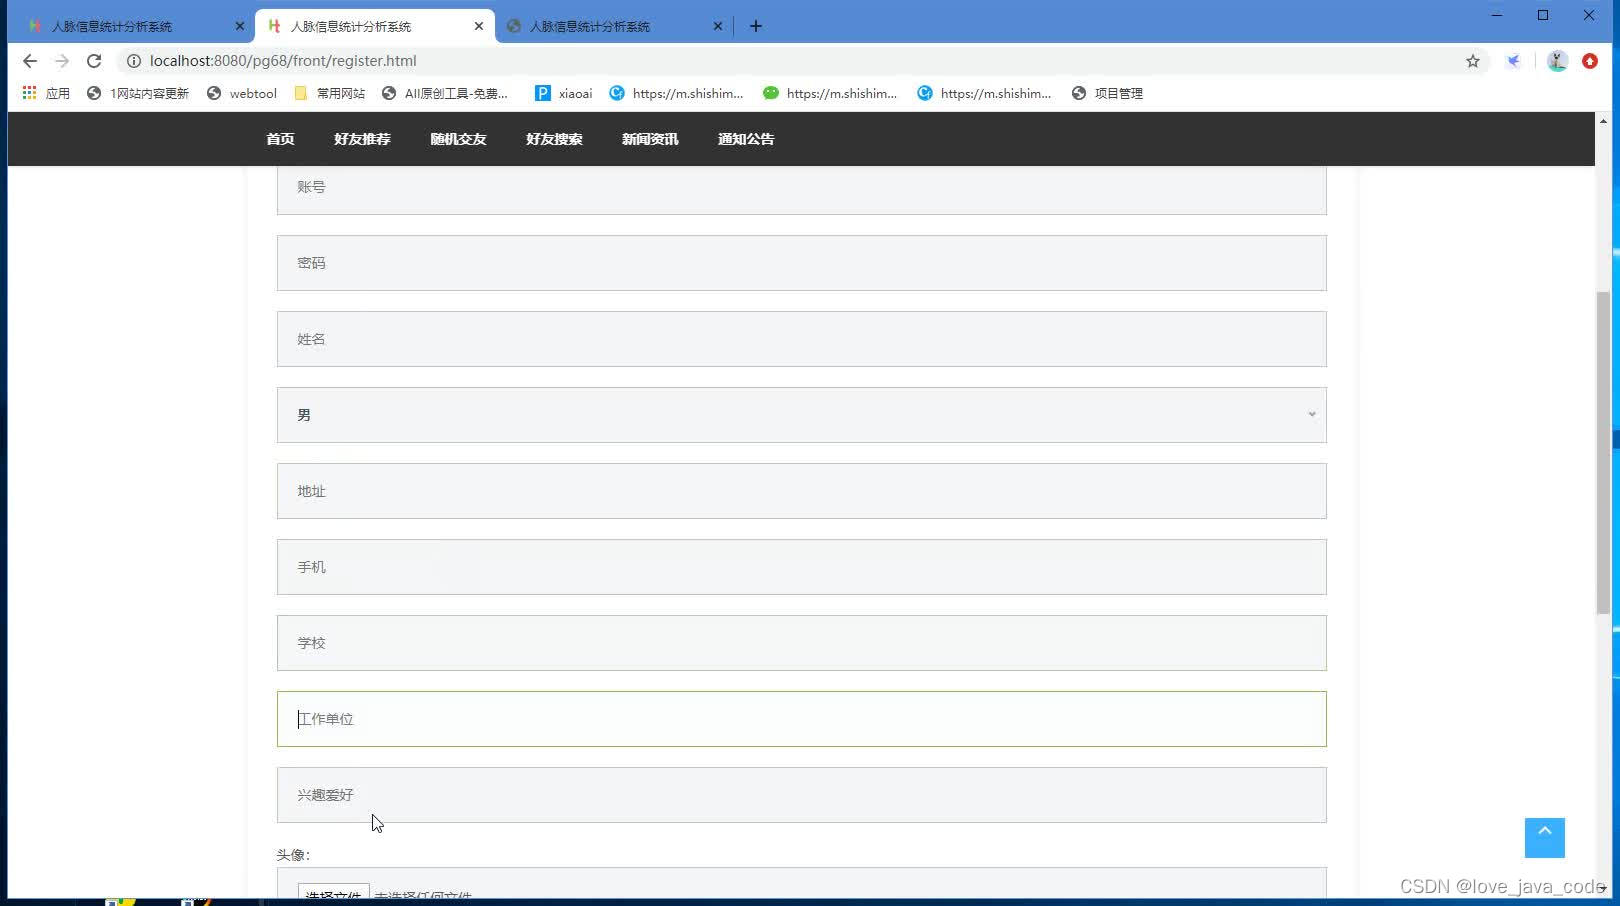This screenshot has width=1620, height=906.
Task: Click the 工作单位 input field
Action: 802,719
